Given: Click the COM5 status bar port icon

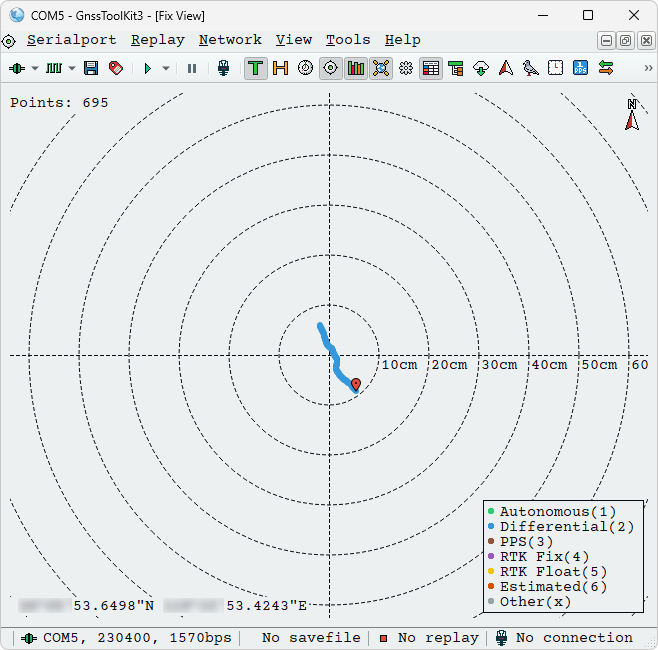Looking at the screenshot, I should pos(28,638).
